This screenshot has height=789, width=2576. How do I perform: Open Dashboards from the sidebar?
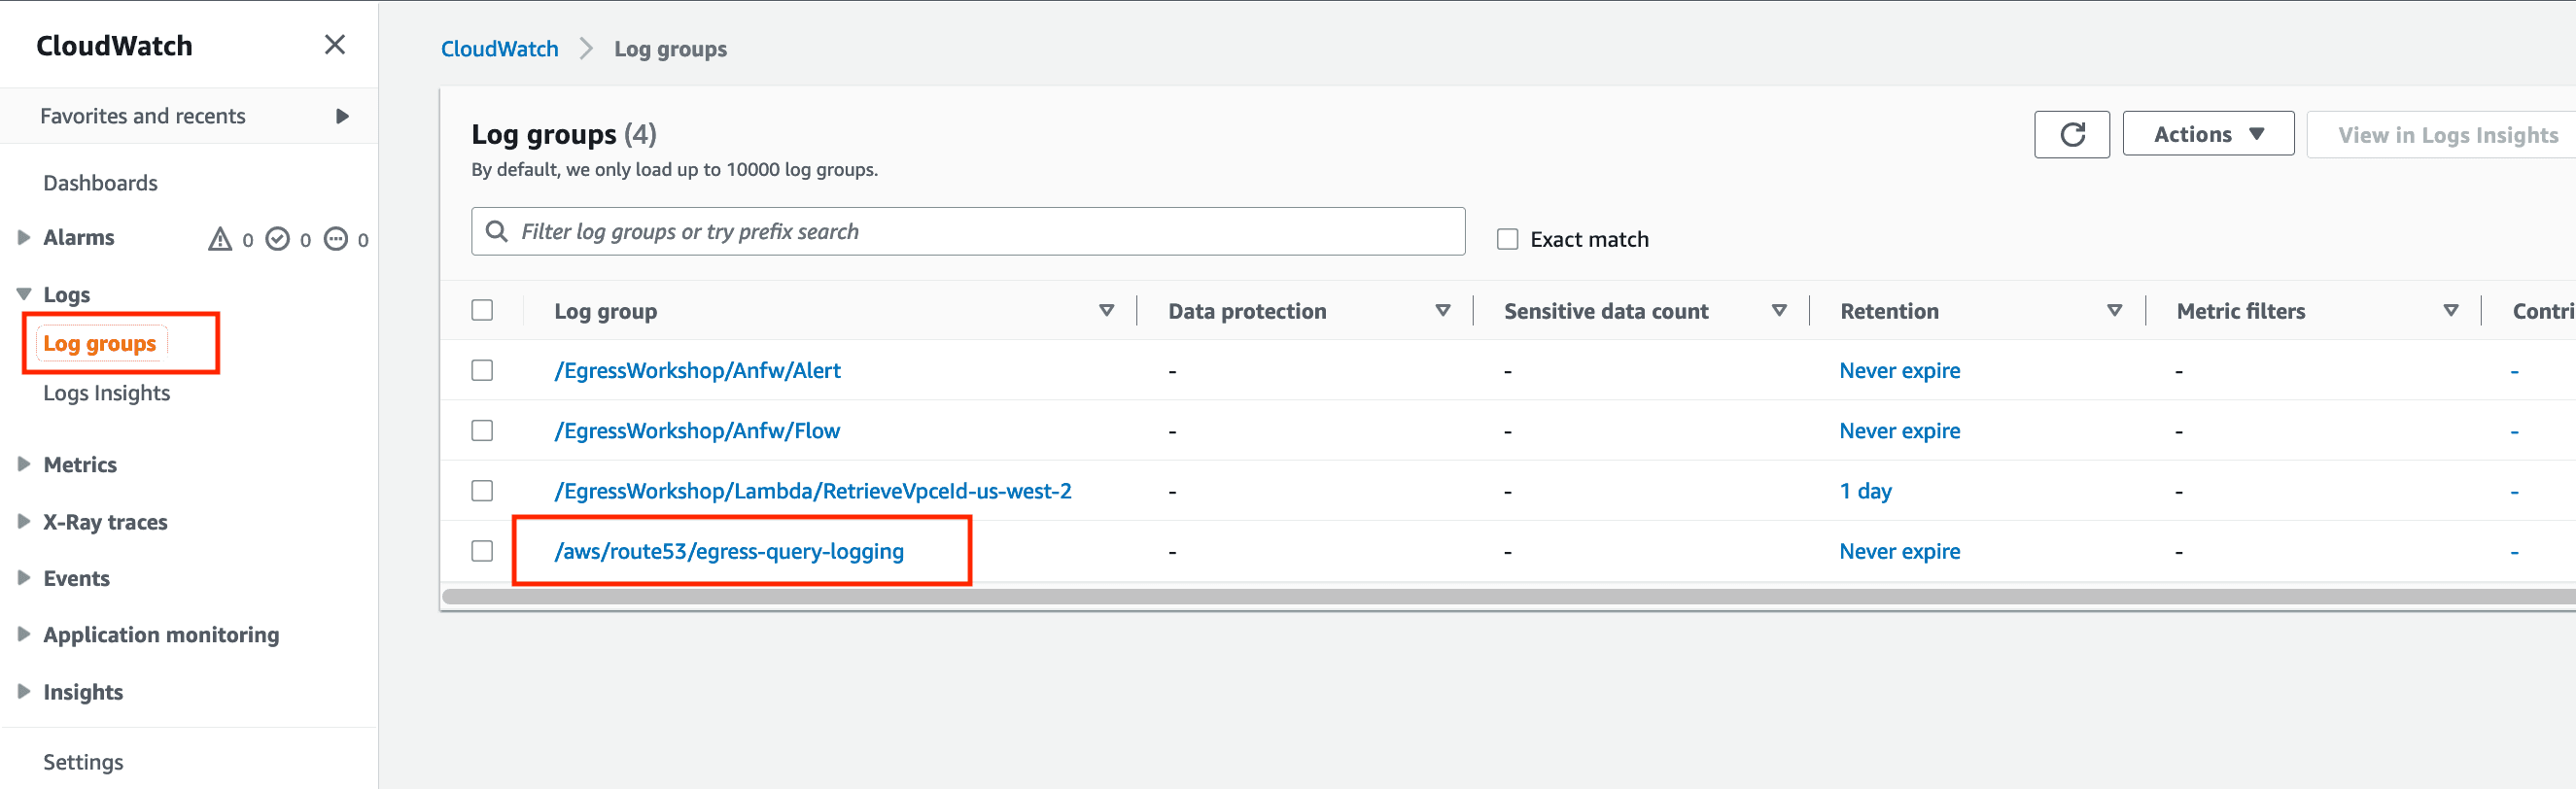click(x=100, y=183)
